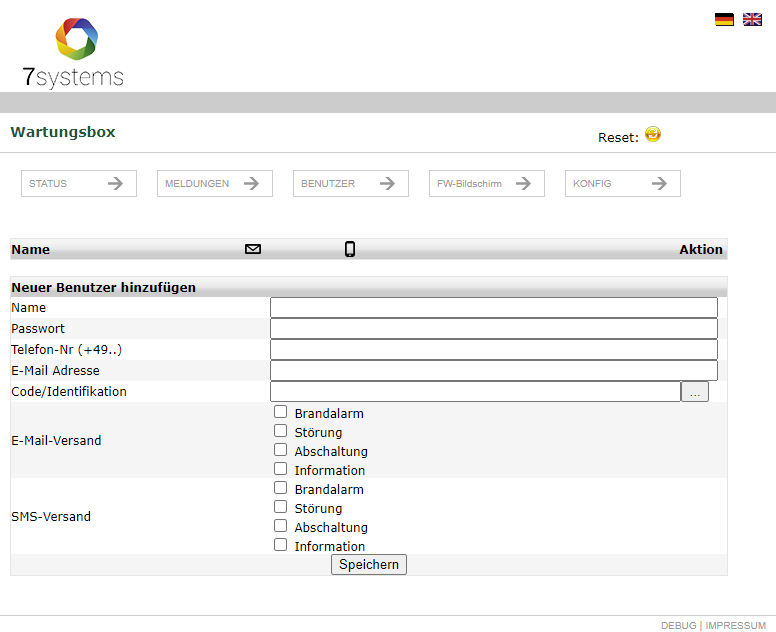This screenshot has width=776, height=632.
Task: Click the 'SMS-Versand' row label
Action: (x=51, y=517)
